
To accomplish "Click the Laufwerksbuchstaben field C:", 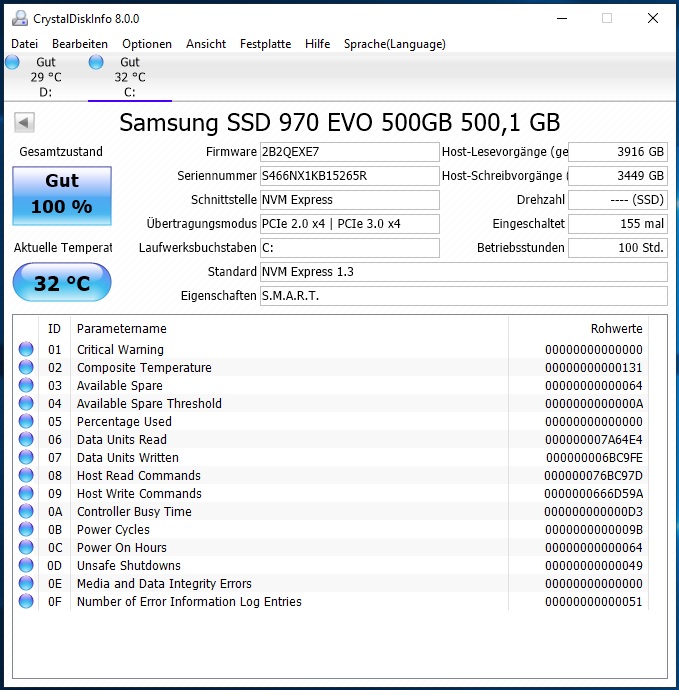I will (350, 248).
